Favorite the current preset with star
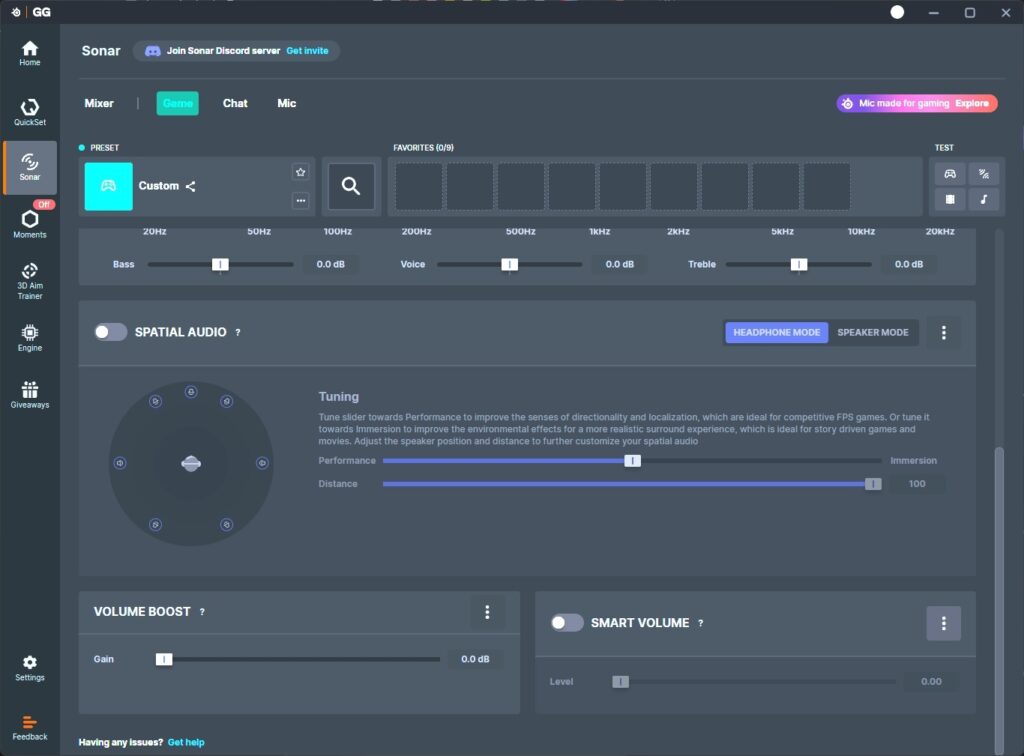The image size is (1024, 756). pyautogui.click(x=300, y=172)
